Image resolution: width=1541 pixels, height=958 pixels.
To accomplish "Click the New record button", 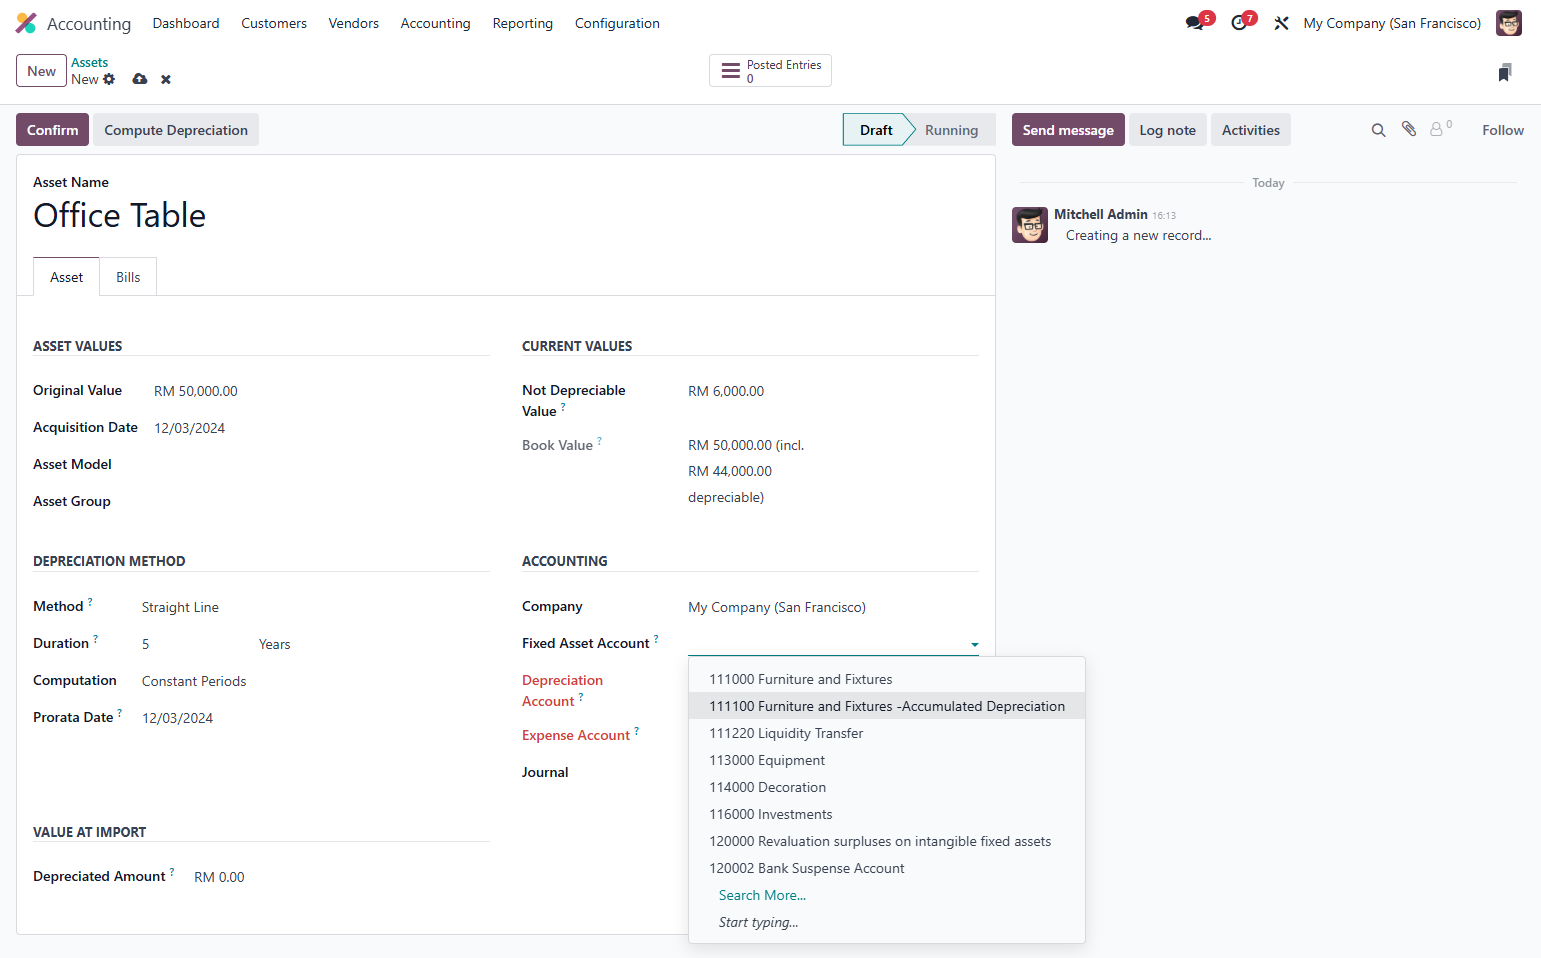I will [42, 71].
